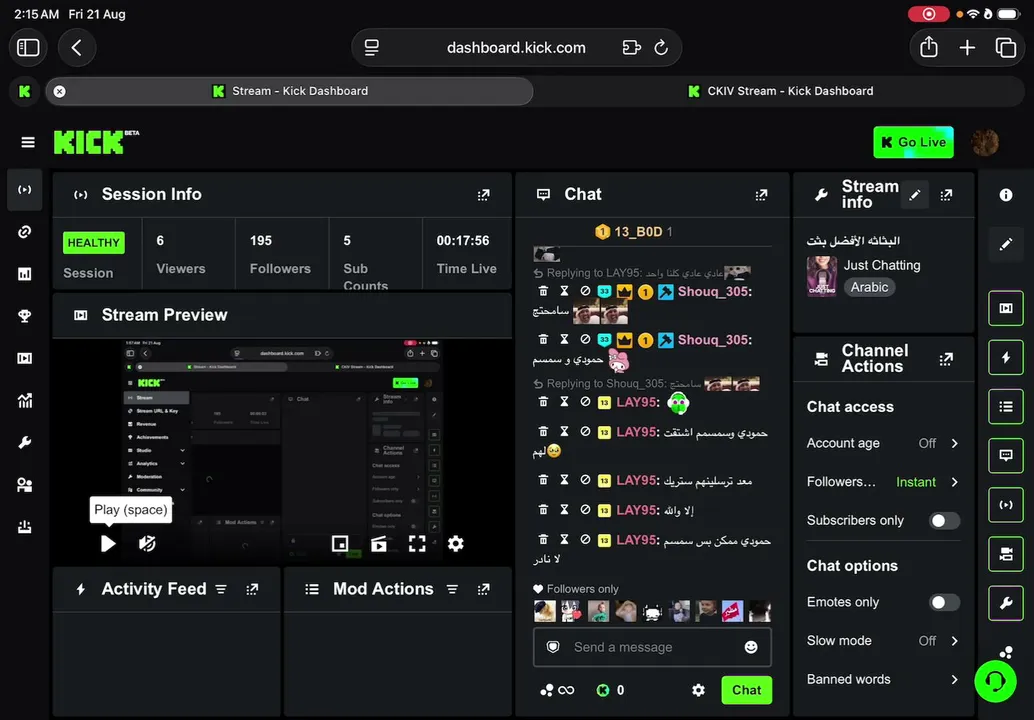Pop out the Activity Feed panel

tap(252, 589)
